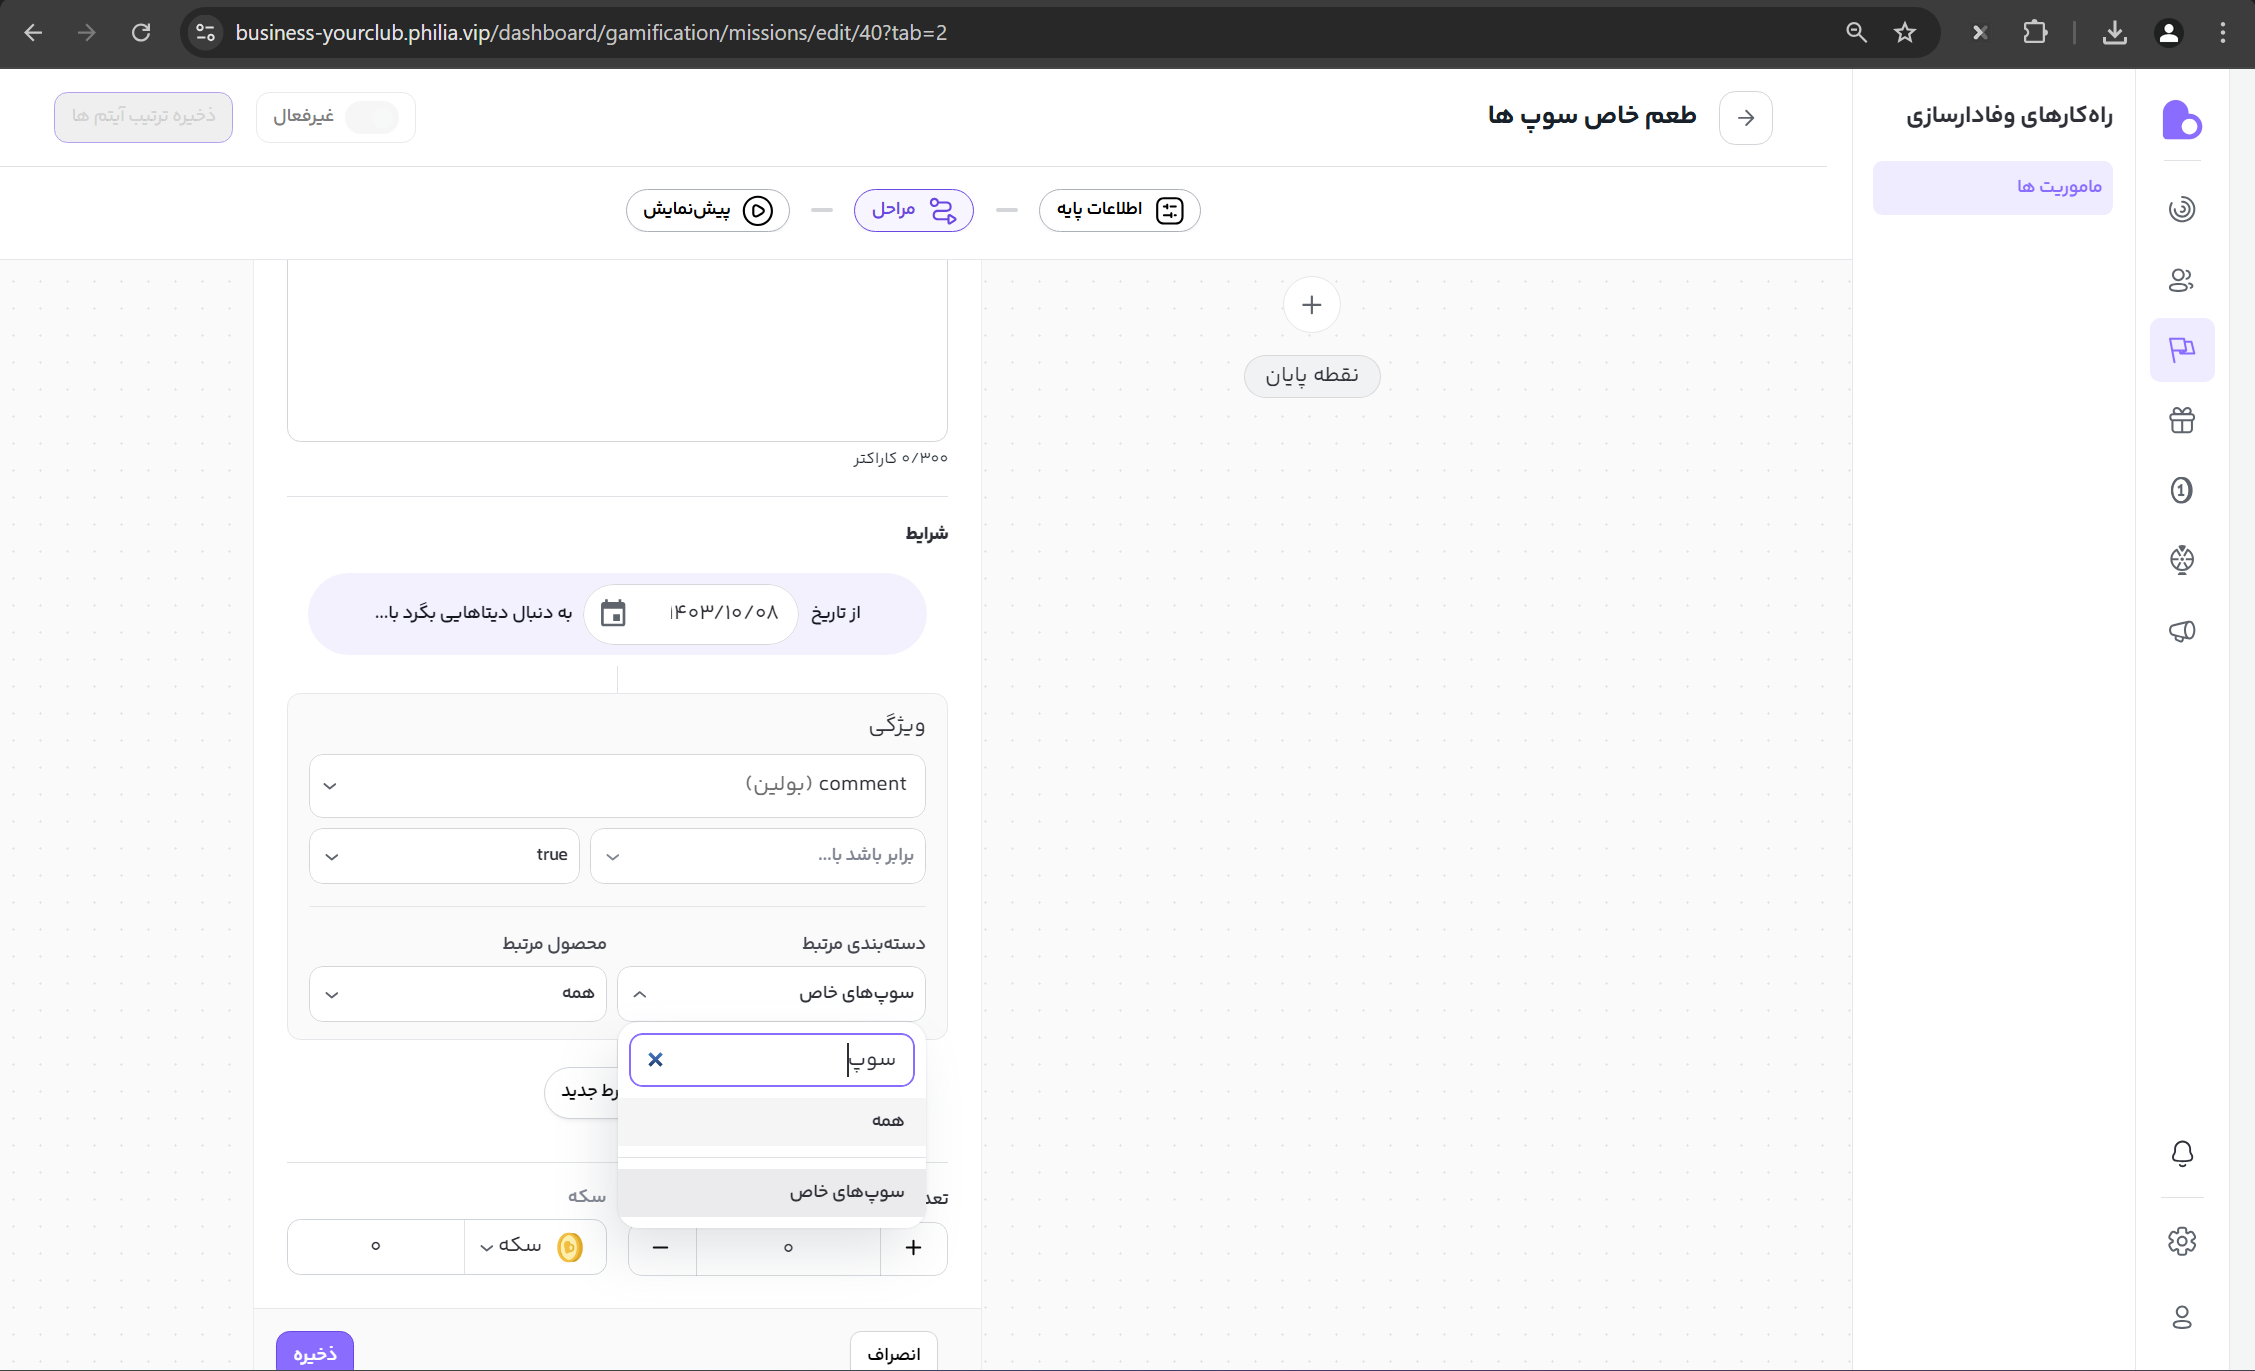Clear the category search with the X icon
The height and width of the screenshot is (1371, 2255).
pos(655,1059)
